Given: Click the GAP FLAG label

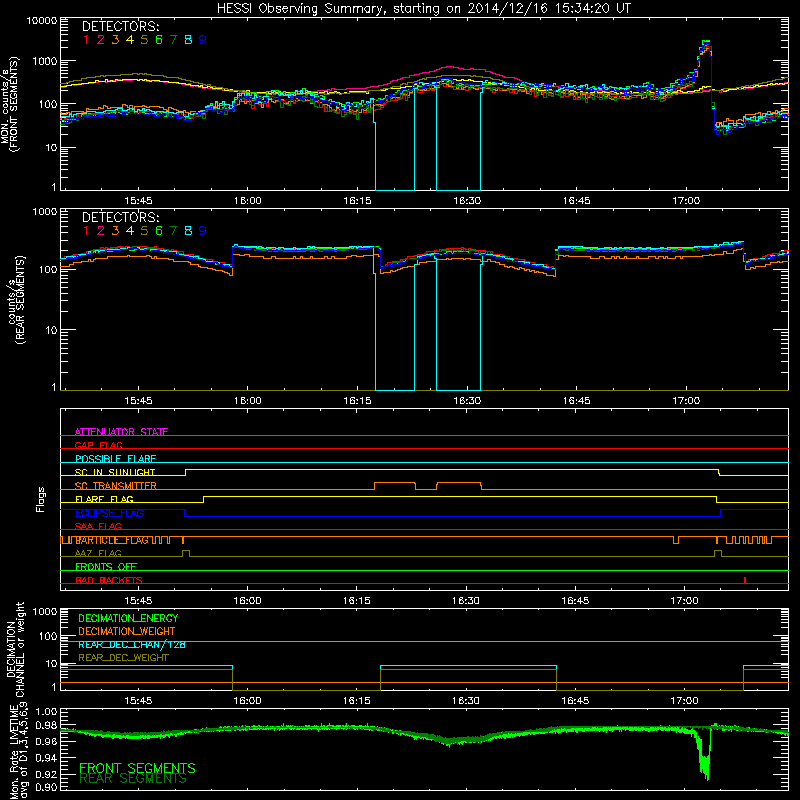Looking at the screenshot, I should click(98, 445).
